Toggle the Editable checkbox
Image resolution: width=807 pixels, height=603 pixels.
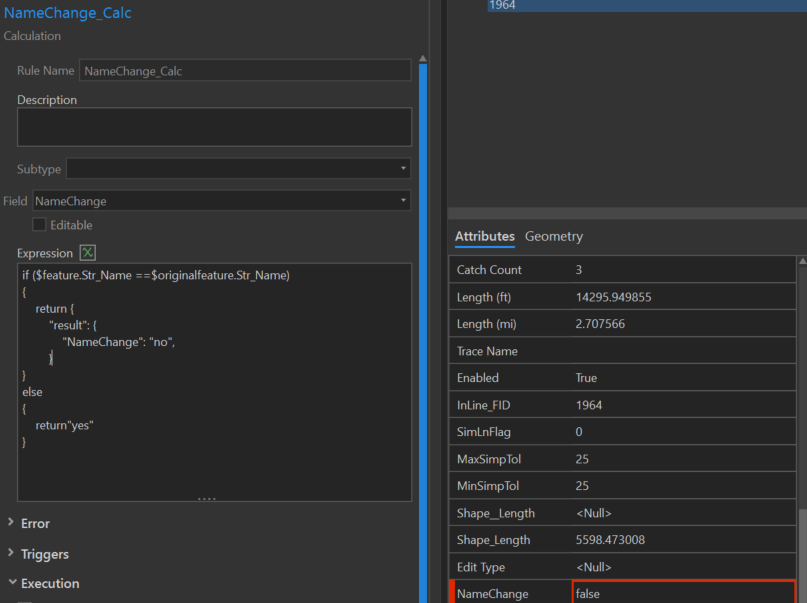point(40,225)
